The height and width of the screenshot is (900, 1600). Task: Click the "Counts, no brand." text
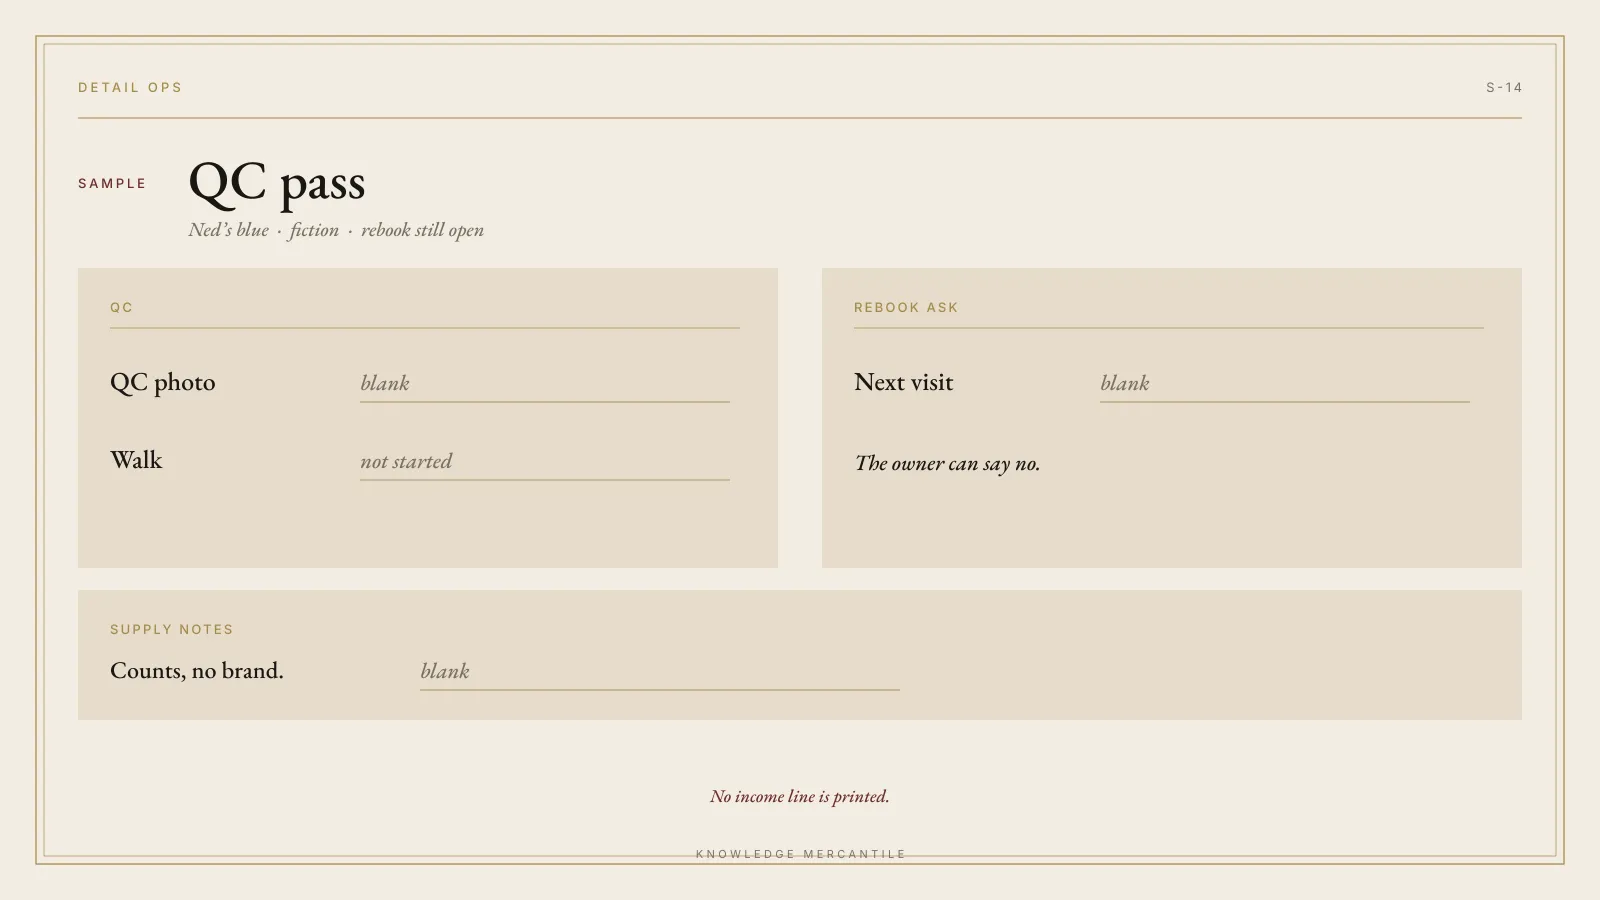[x=197, y=671]
